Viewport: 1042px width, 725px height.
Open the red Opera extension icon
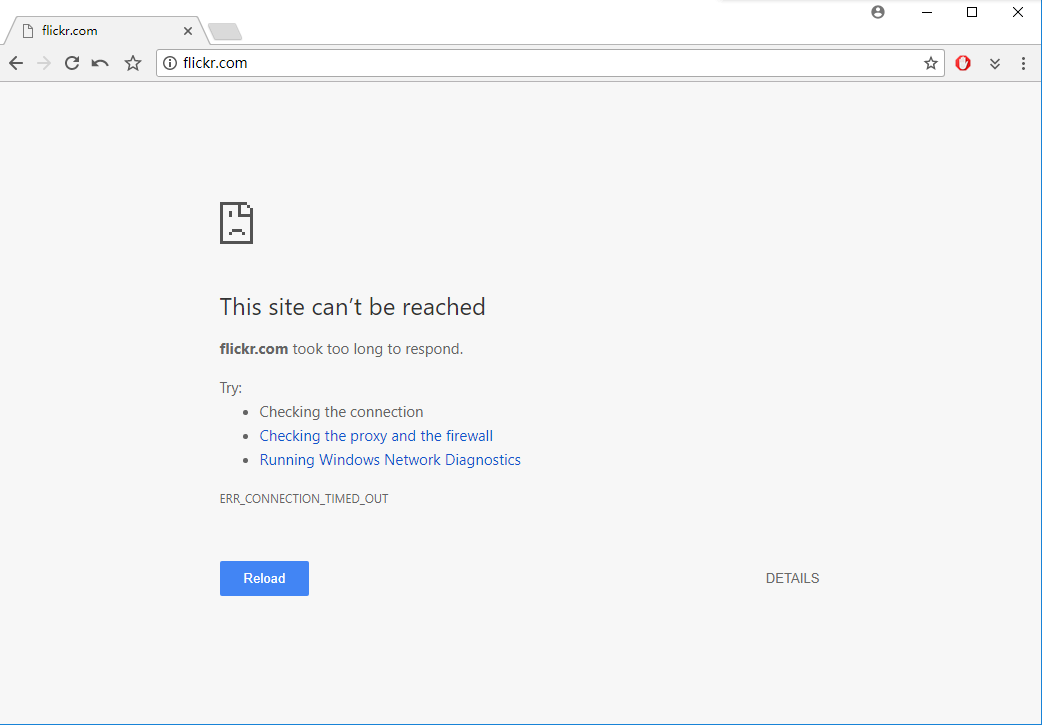pyautogui.click(x=962, y=63)
